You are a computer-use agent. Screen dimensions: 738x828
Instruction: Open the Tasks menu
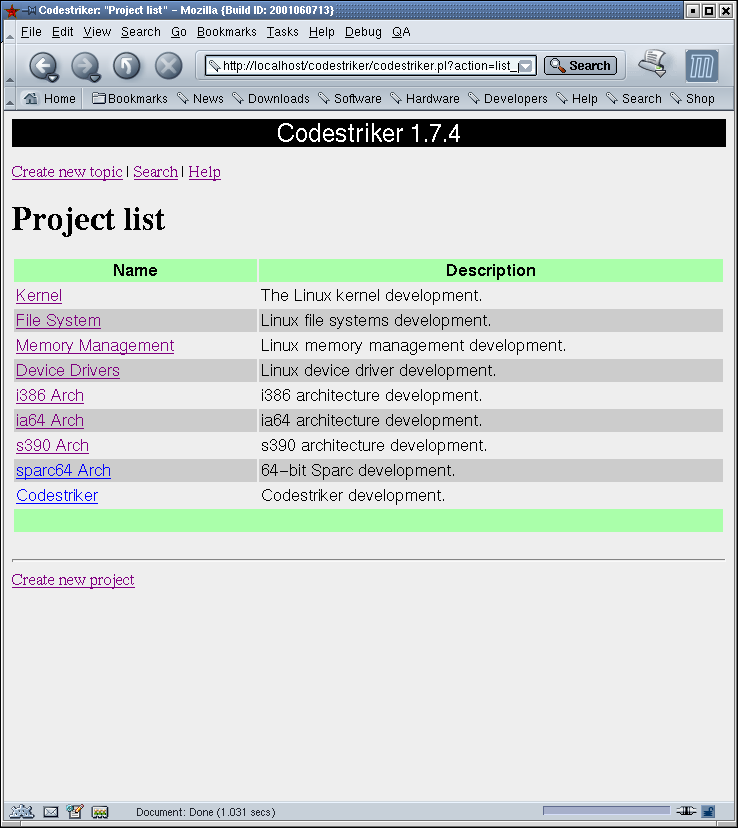coord(282,32)
